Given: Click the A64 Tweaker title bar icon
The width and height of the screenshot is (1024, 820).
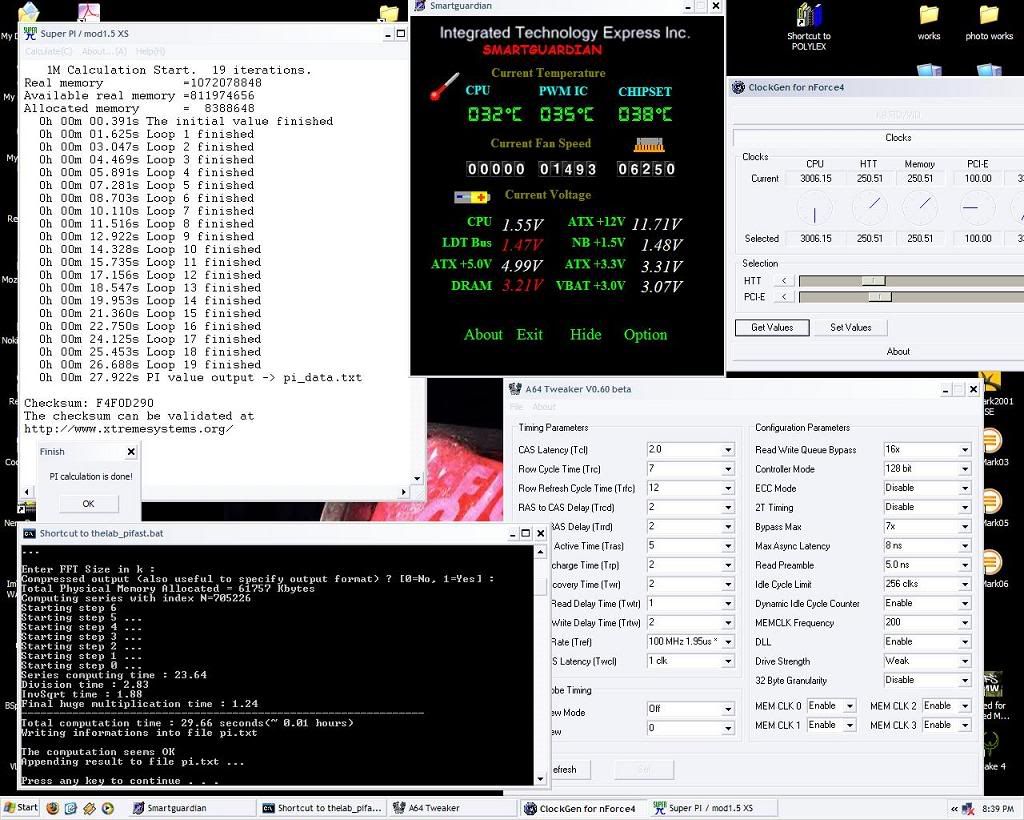Looking at the screenshot, I should pos(515,388).
